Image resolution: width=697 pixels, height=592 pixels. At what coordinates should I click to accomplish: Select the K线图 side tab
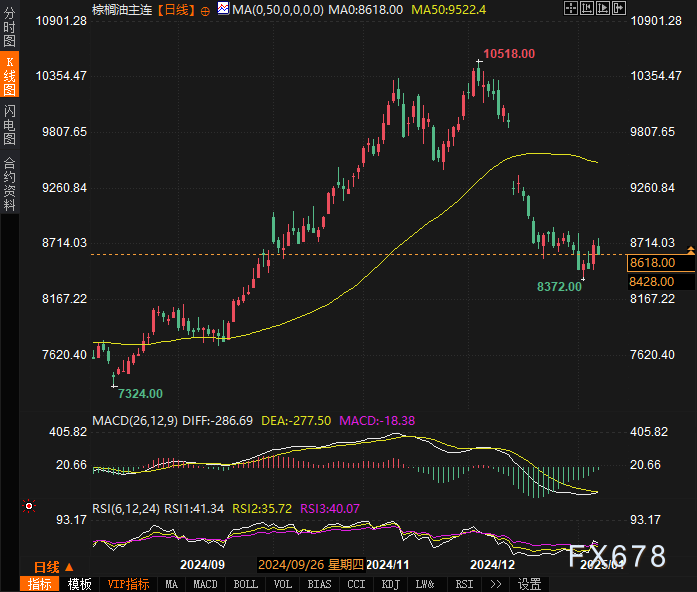(x=9, y=76)
